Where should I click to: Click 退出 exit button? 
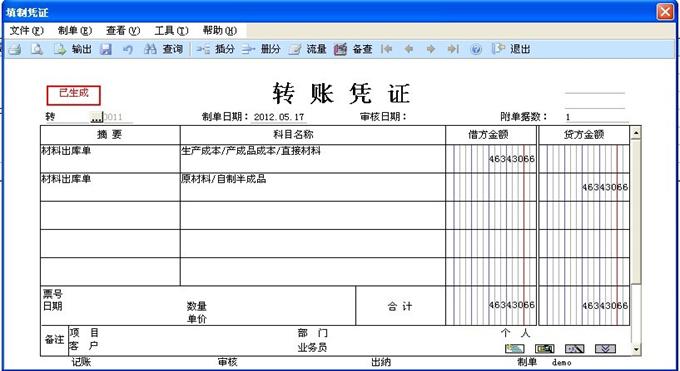511,49
